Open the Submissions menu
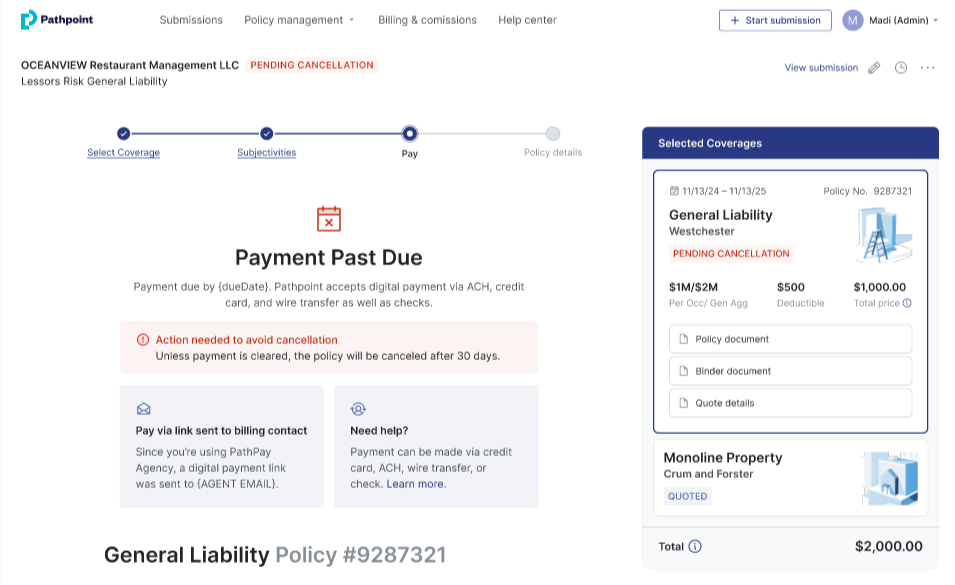This screenshot has width=955, height=585. pyautogui.click(x=191, y=20)
